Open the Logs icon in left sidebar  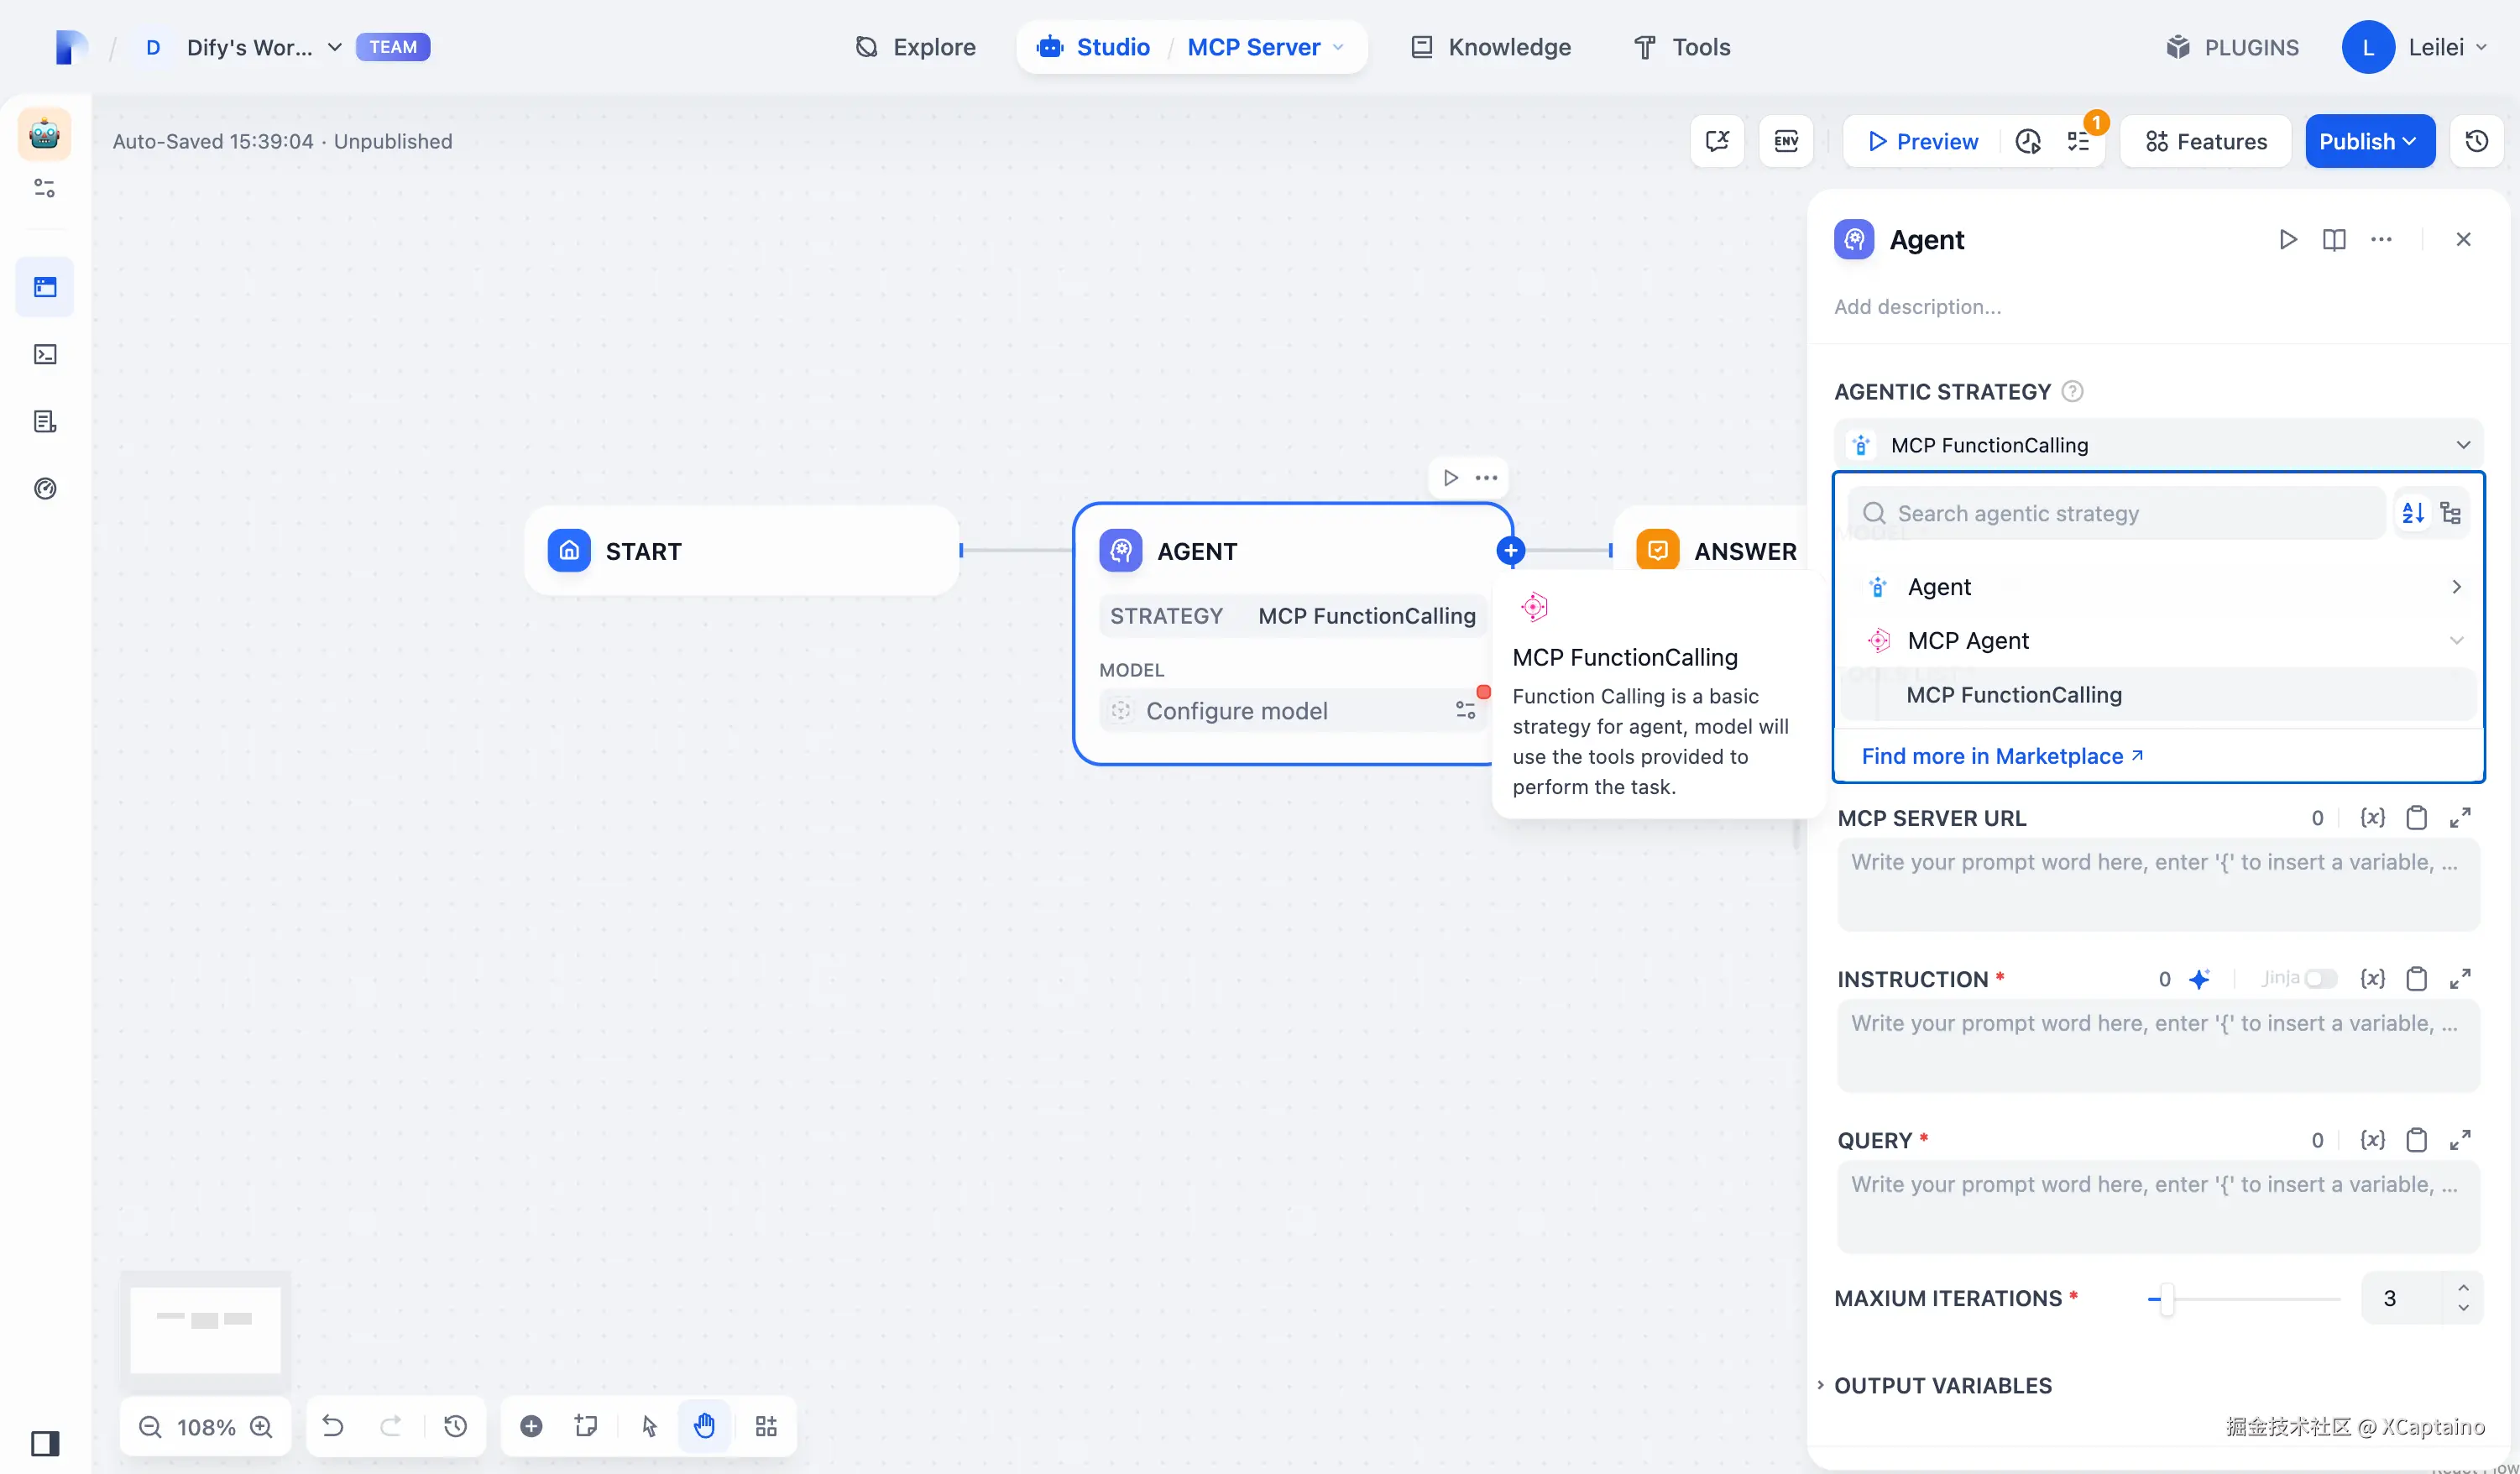[x=45, y=421]
